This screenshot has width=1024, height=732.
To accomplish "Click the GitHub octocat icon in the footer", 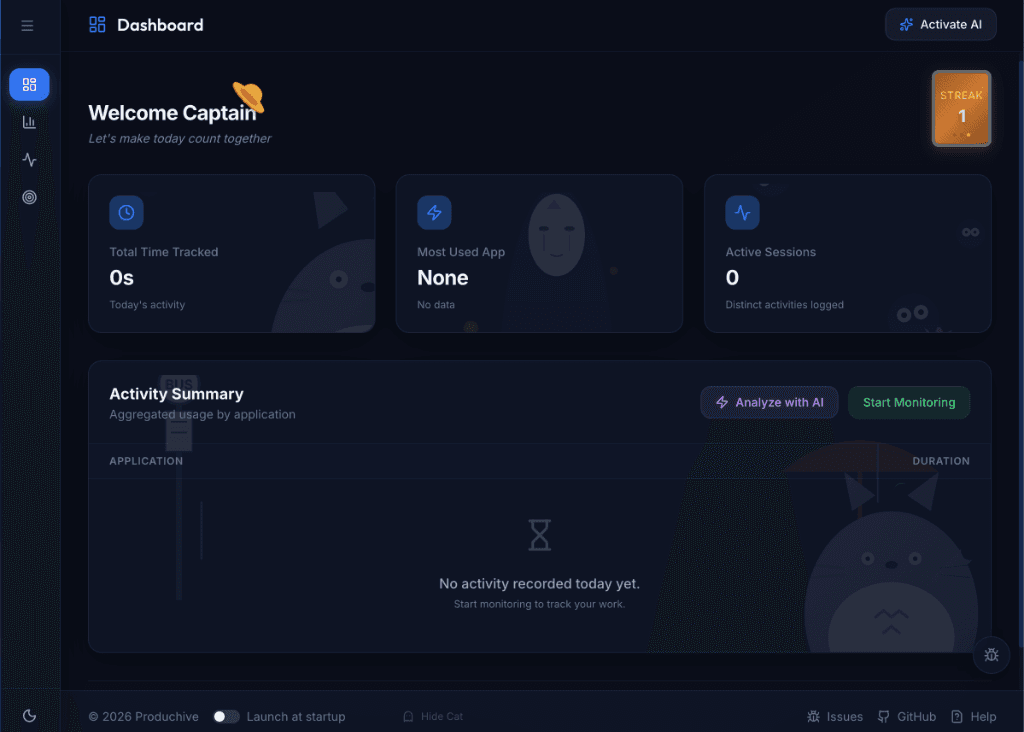I will click(x=882, y=716).
